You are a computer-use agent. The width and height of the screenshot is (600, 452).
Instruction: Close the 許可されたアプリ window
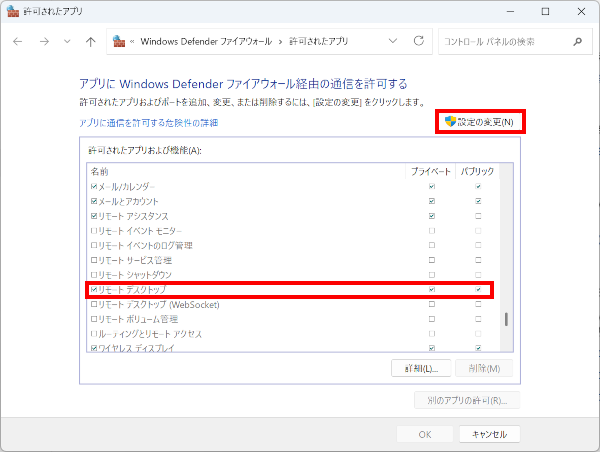pos(581,11)
